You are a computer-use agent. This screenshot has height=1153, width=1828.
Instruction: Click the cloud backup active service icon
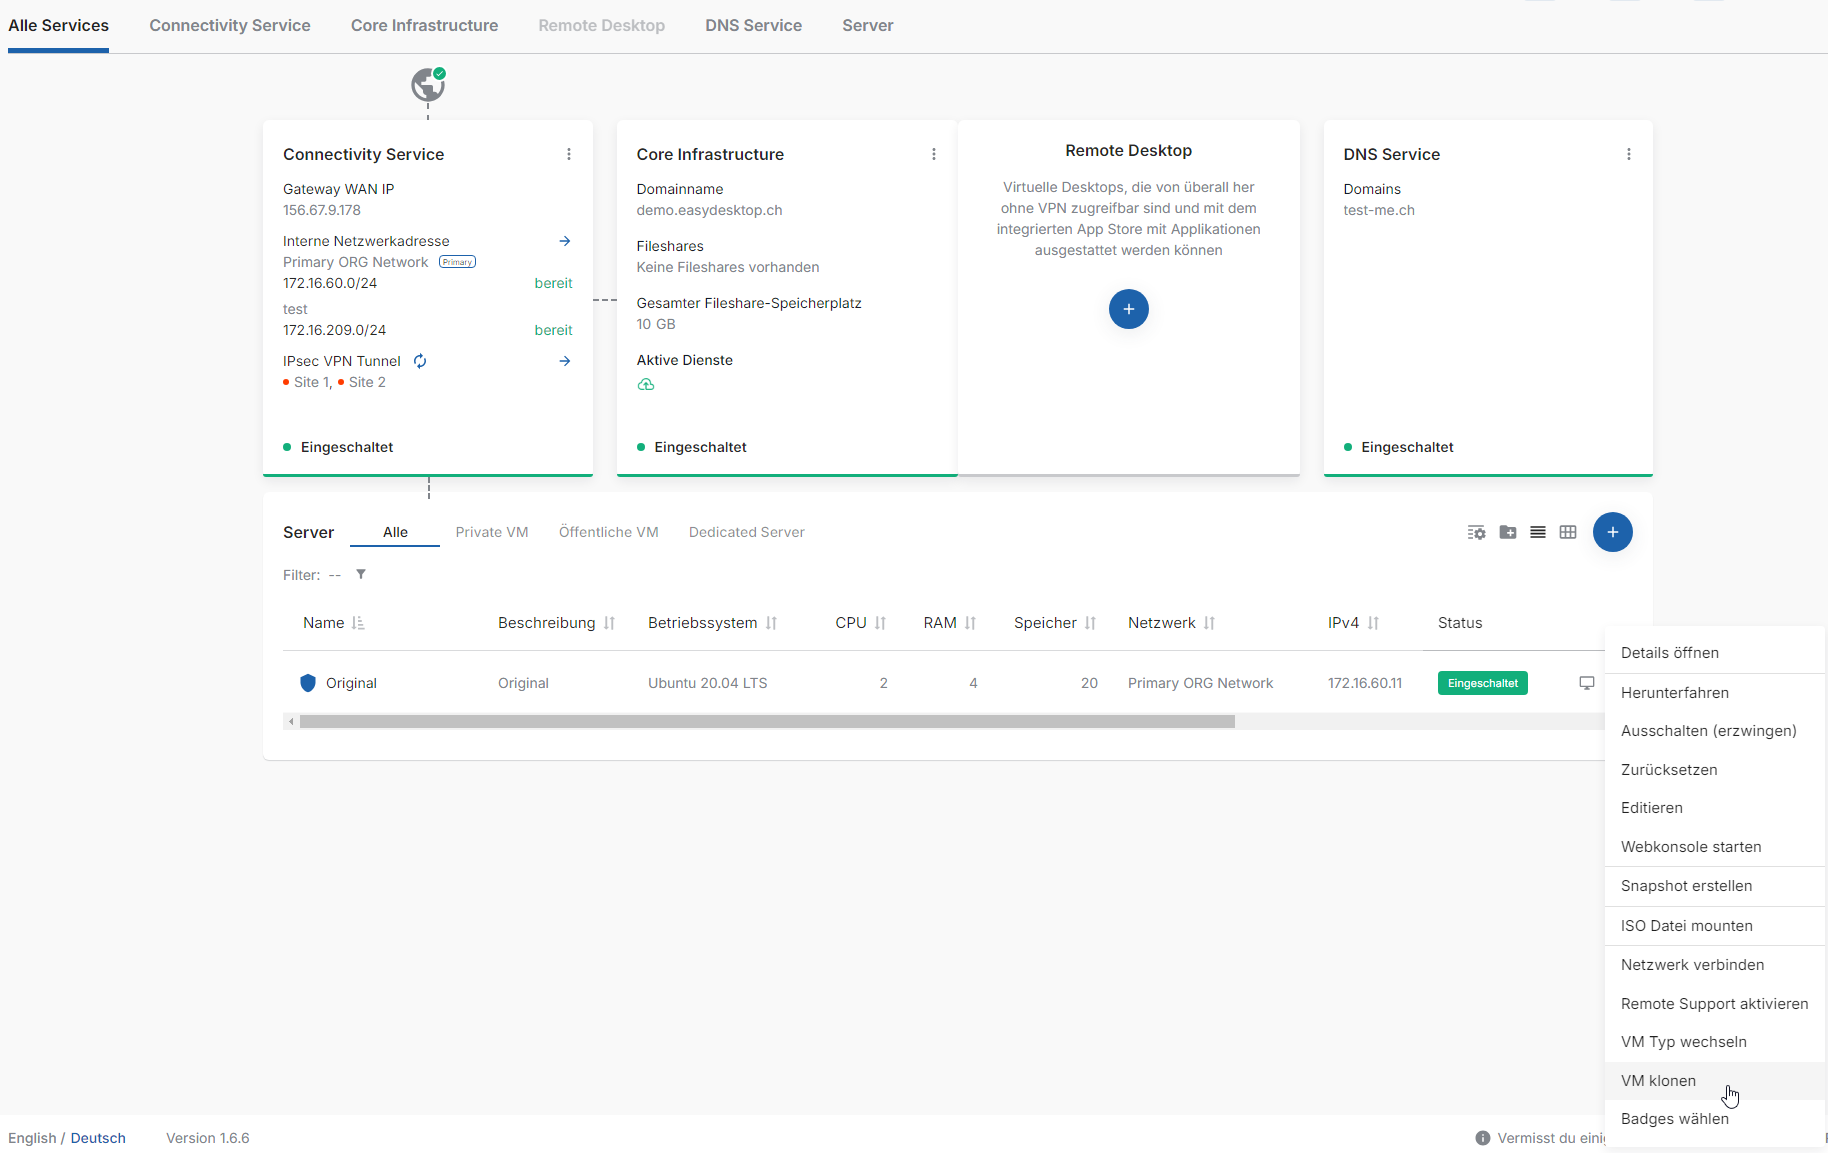[646, 384]
